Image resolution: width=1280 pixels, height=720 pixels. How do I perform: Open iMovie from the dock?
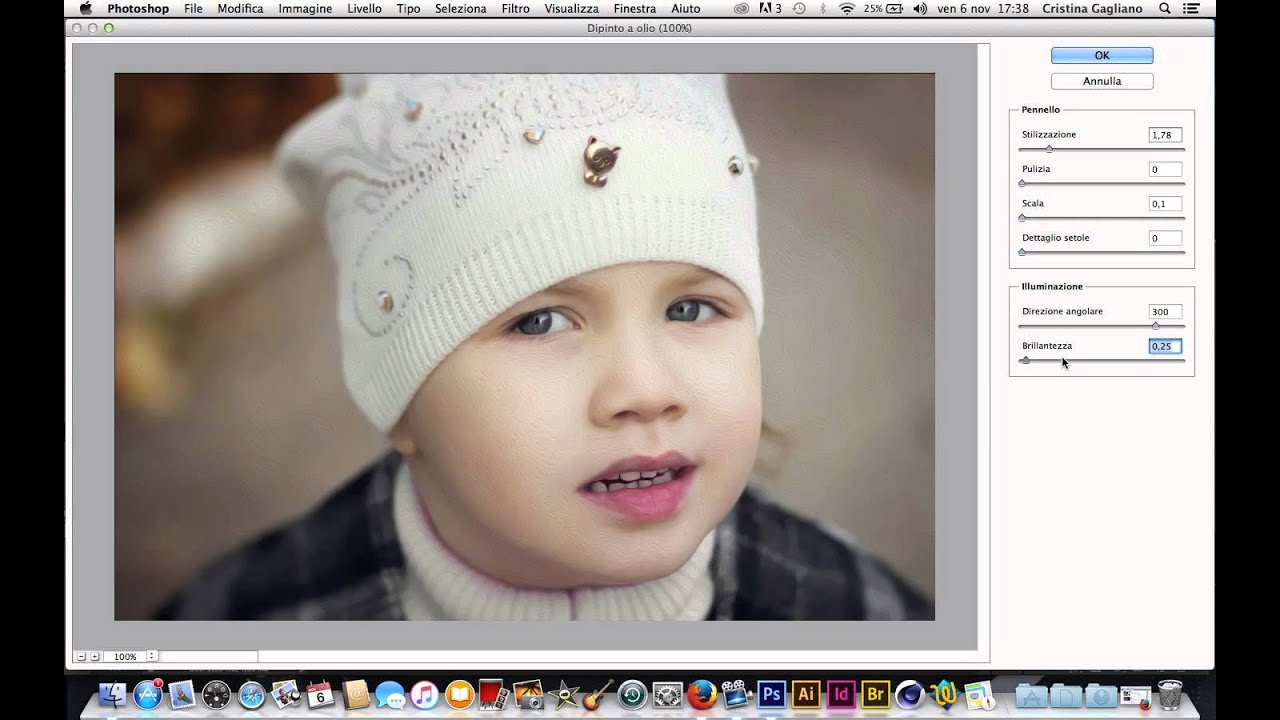pyautogui.click(x=563, y=694)
